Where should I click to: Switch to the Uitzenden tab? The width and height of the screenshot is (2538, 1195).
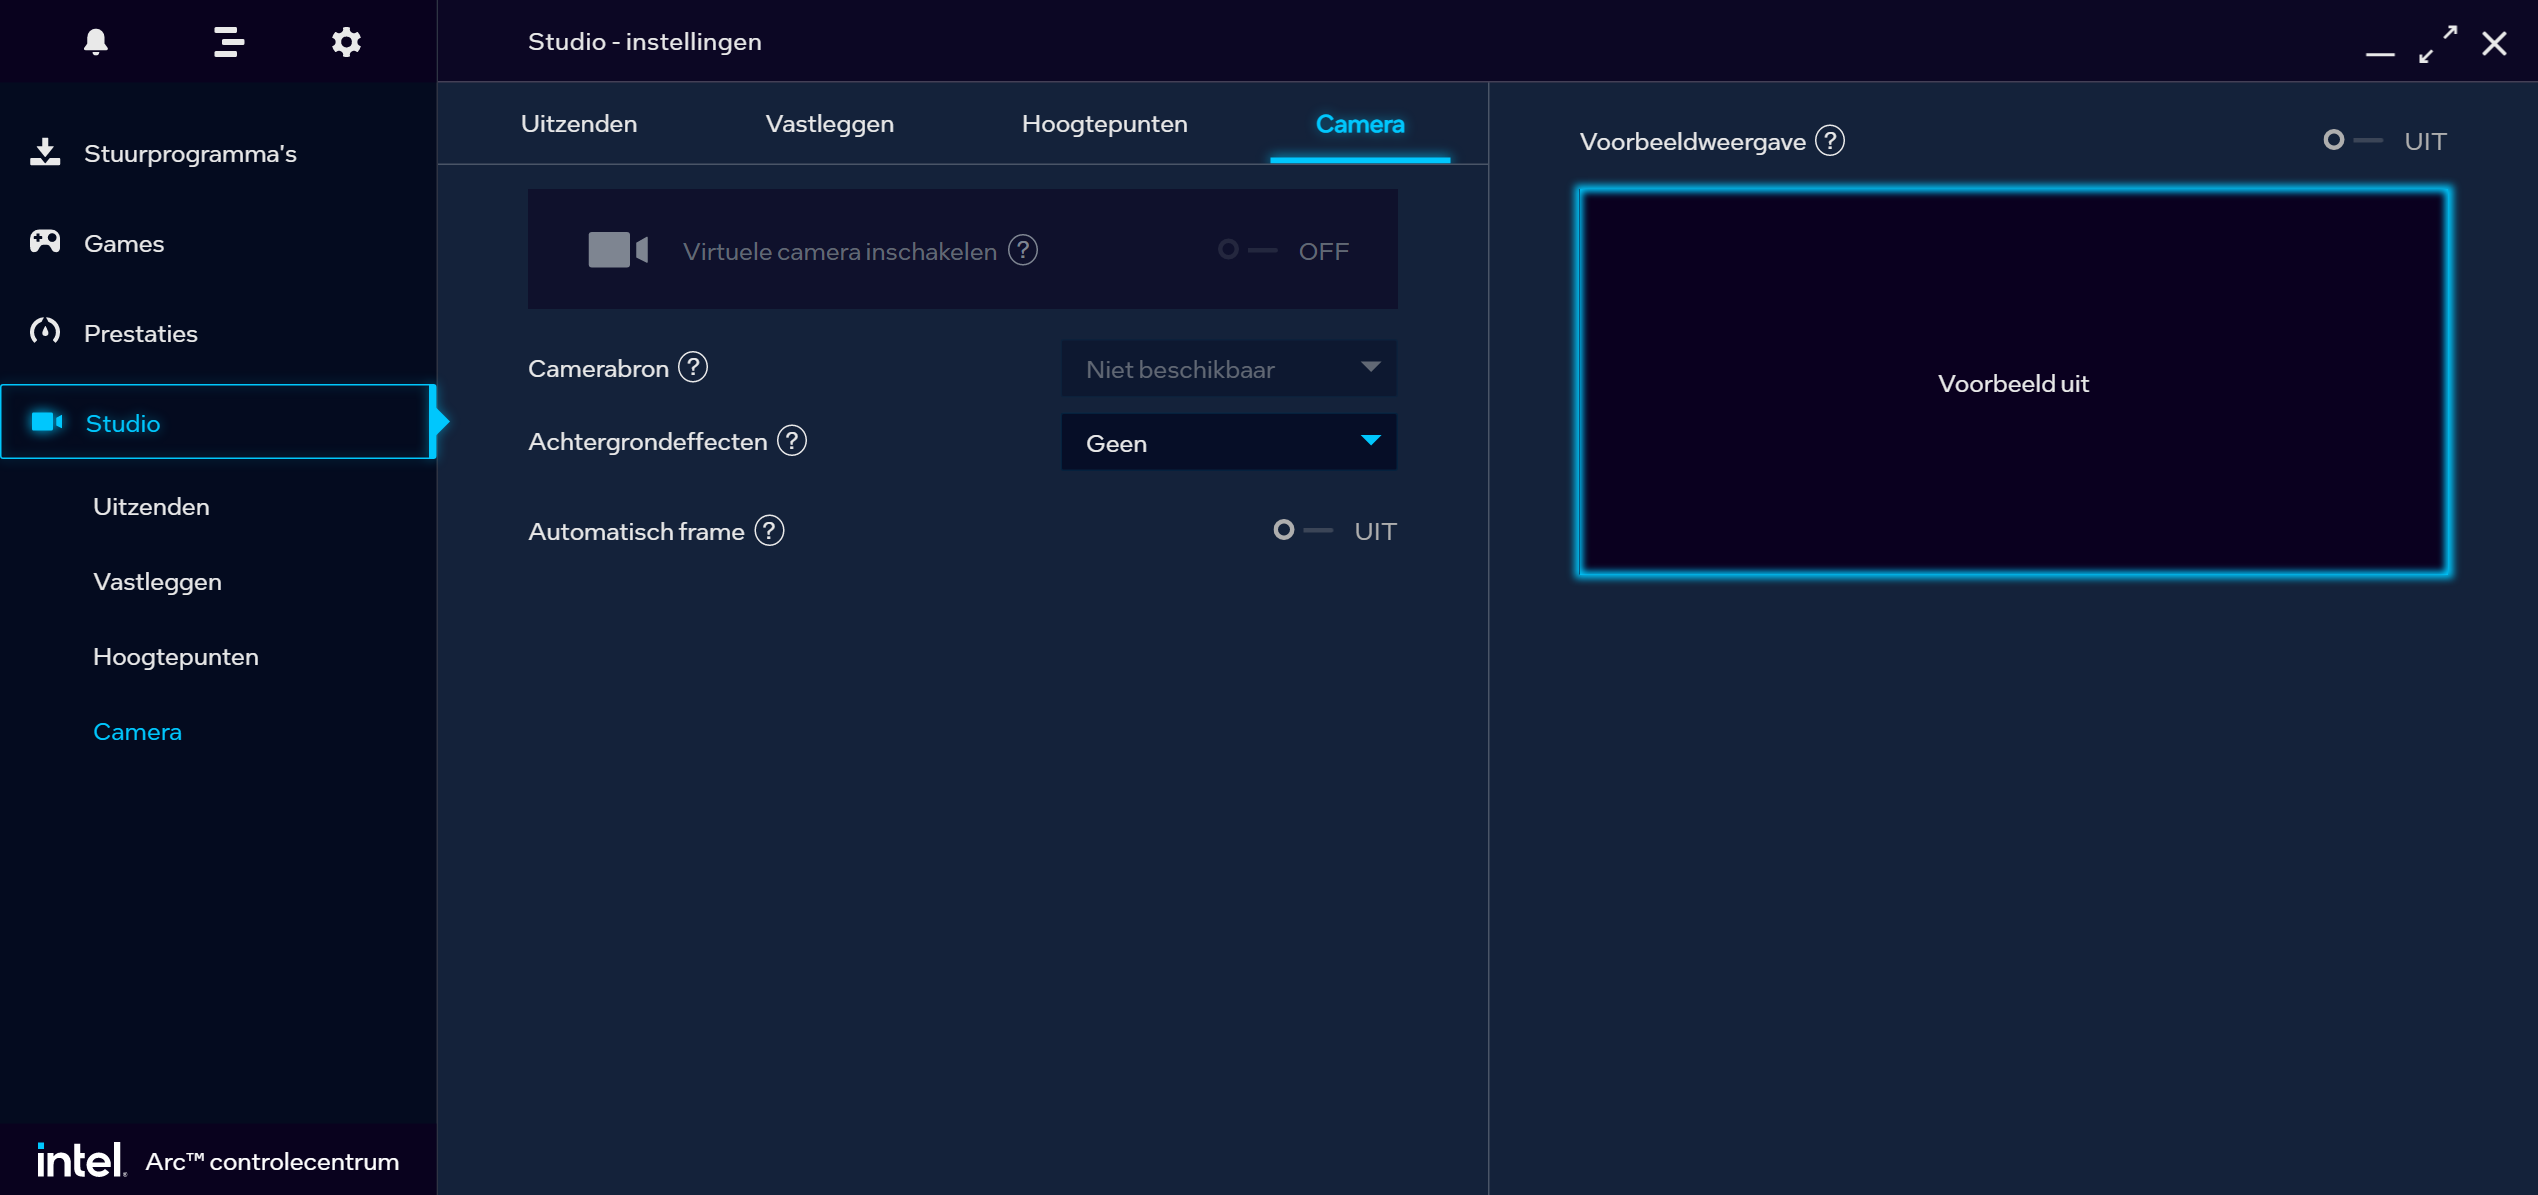[x=579, y=124]
